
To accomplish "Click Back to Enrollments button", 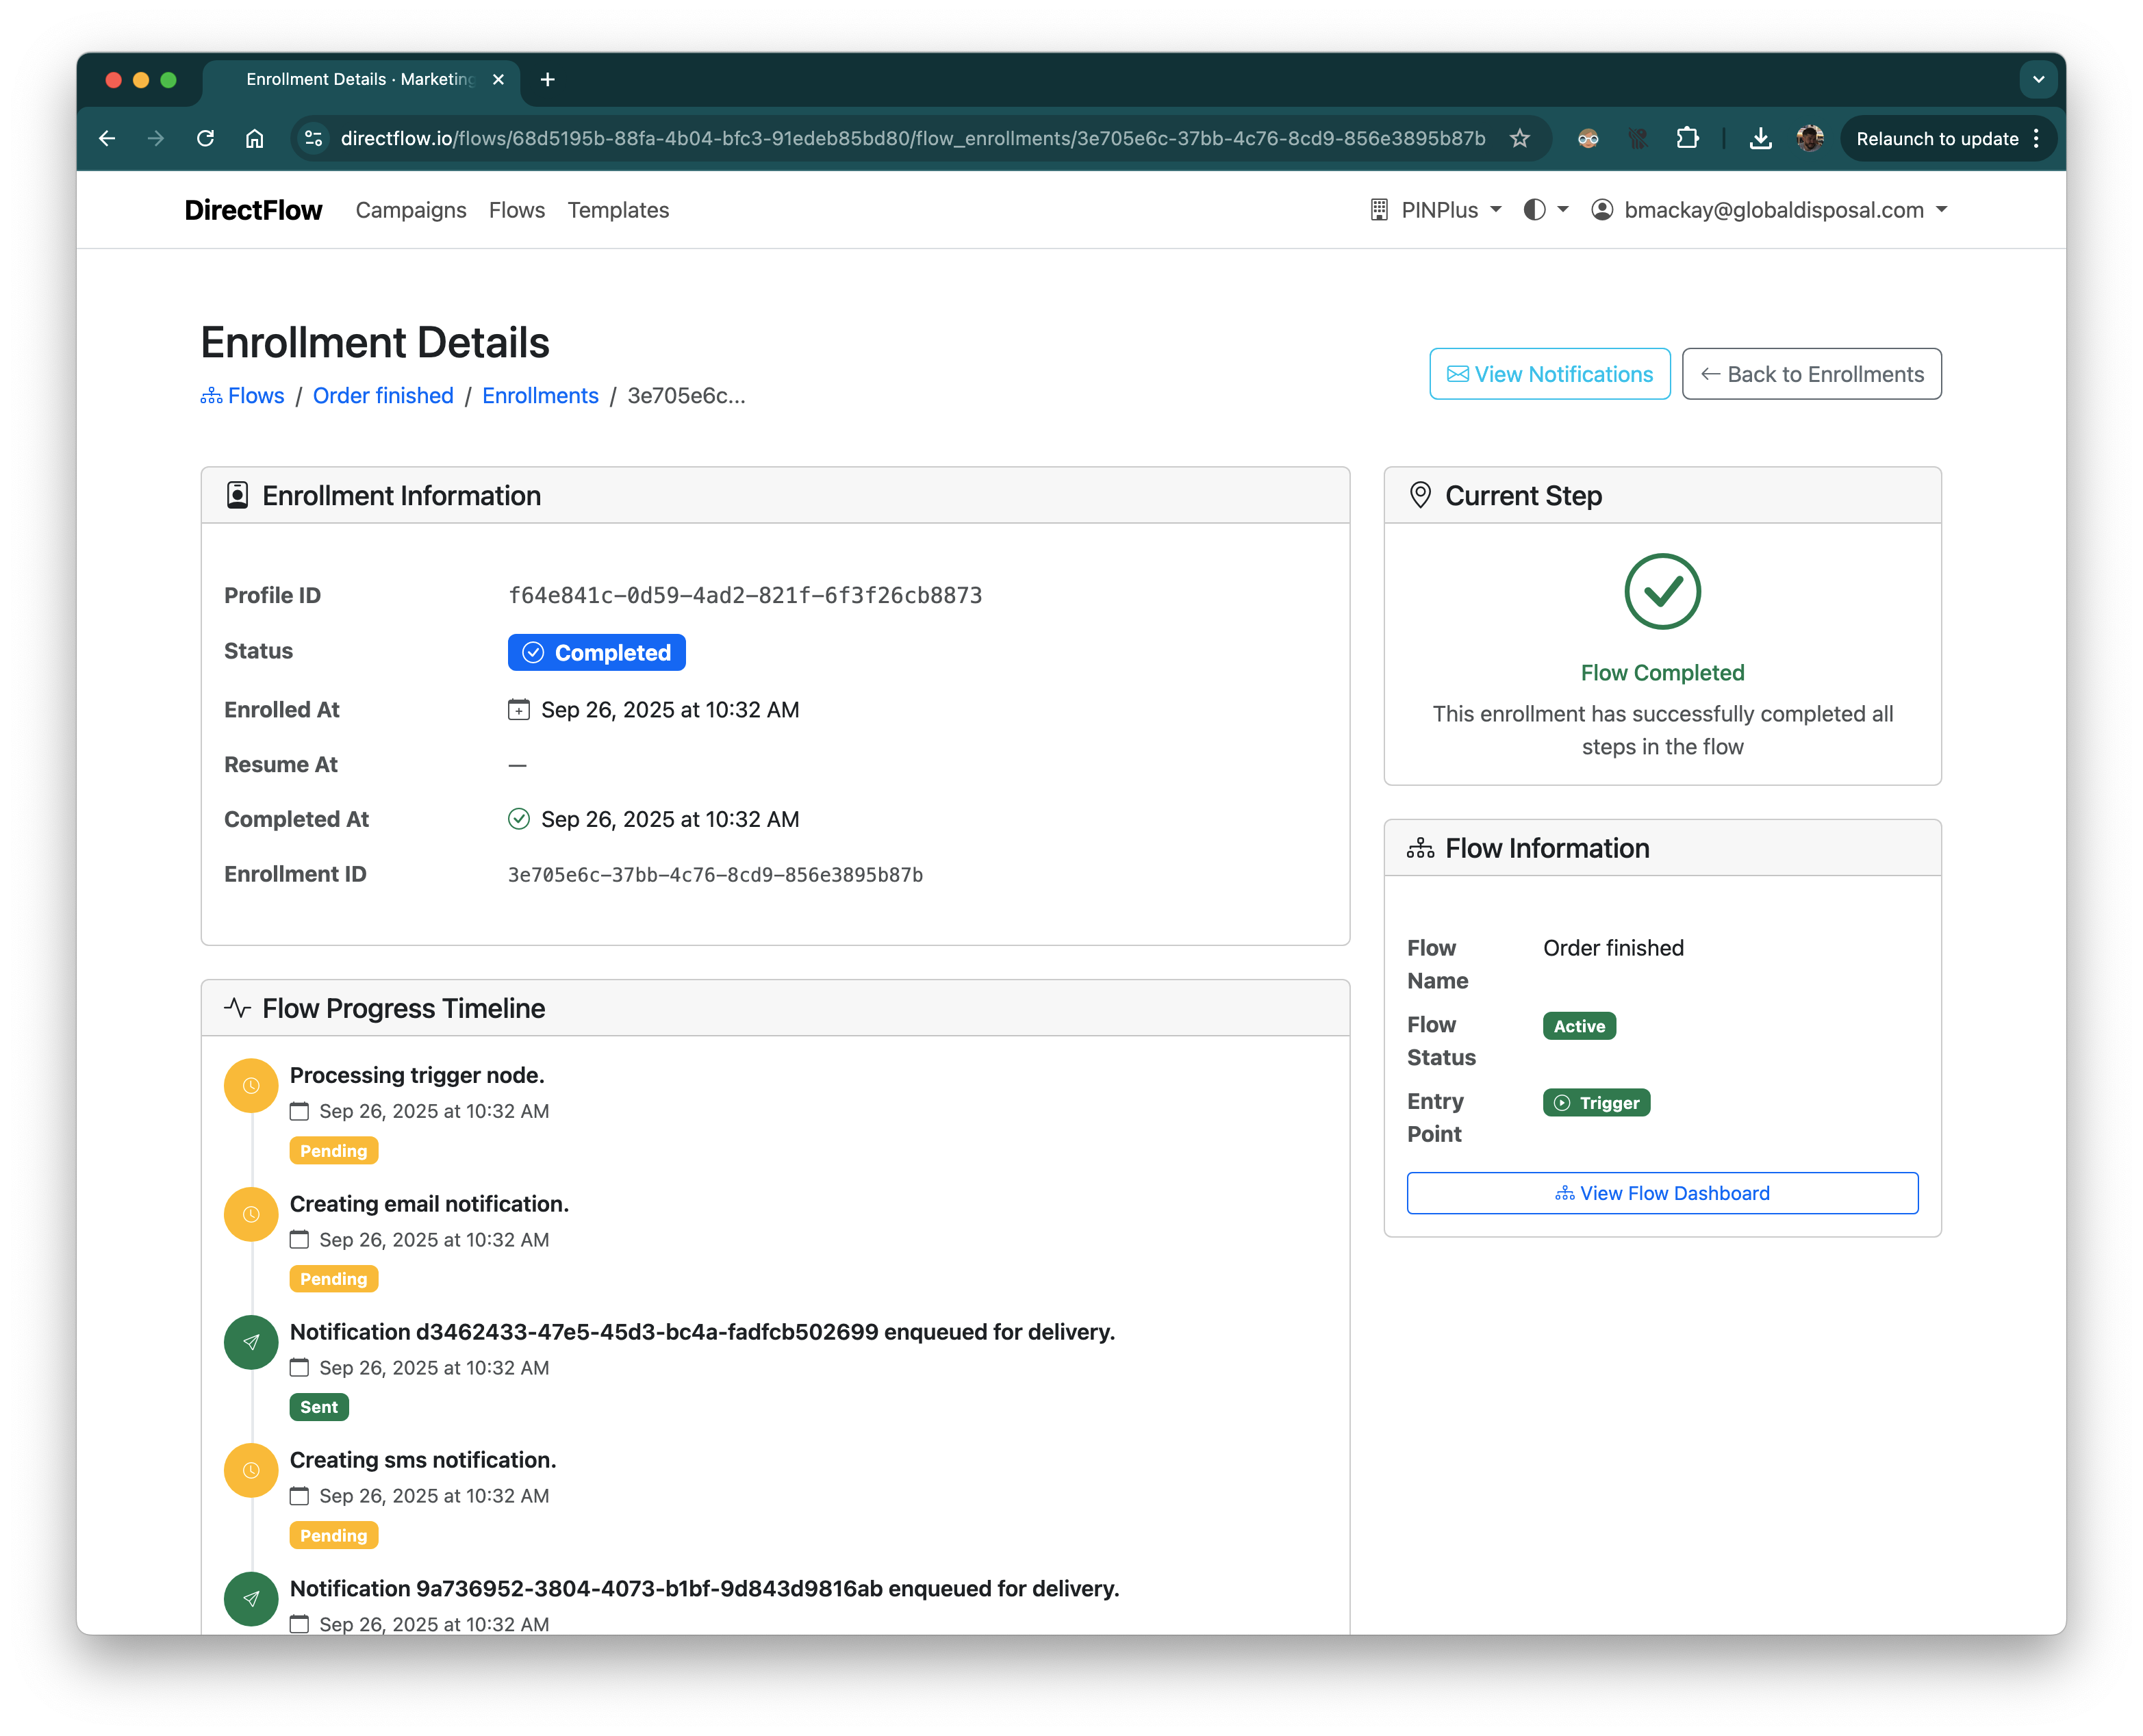I will click(x=1811, y=374).
